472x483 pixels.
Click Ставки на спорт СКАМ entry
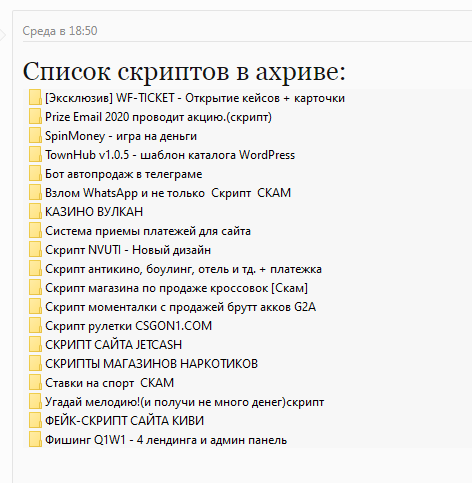pos(109,383)
